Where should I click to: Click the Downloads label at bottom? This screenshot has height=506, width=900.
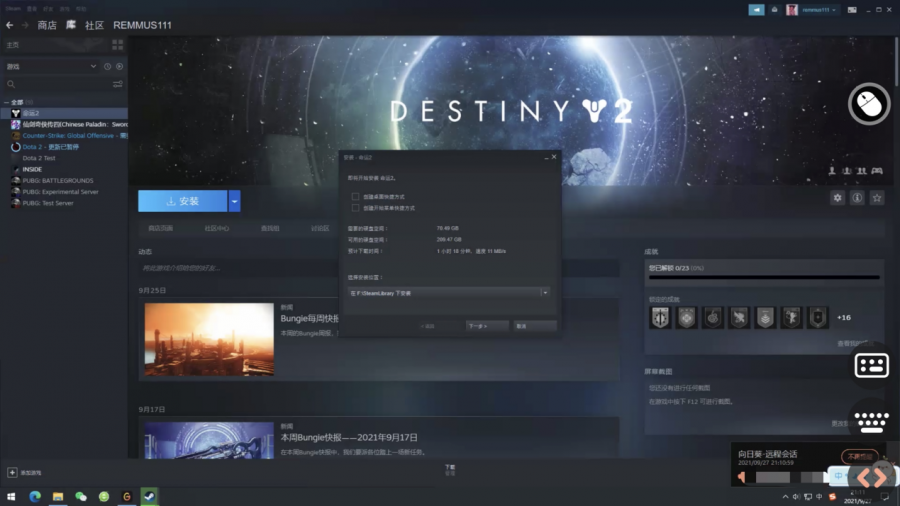(x=450, y=468)
